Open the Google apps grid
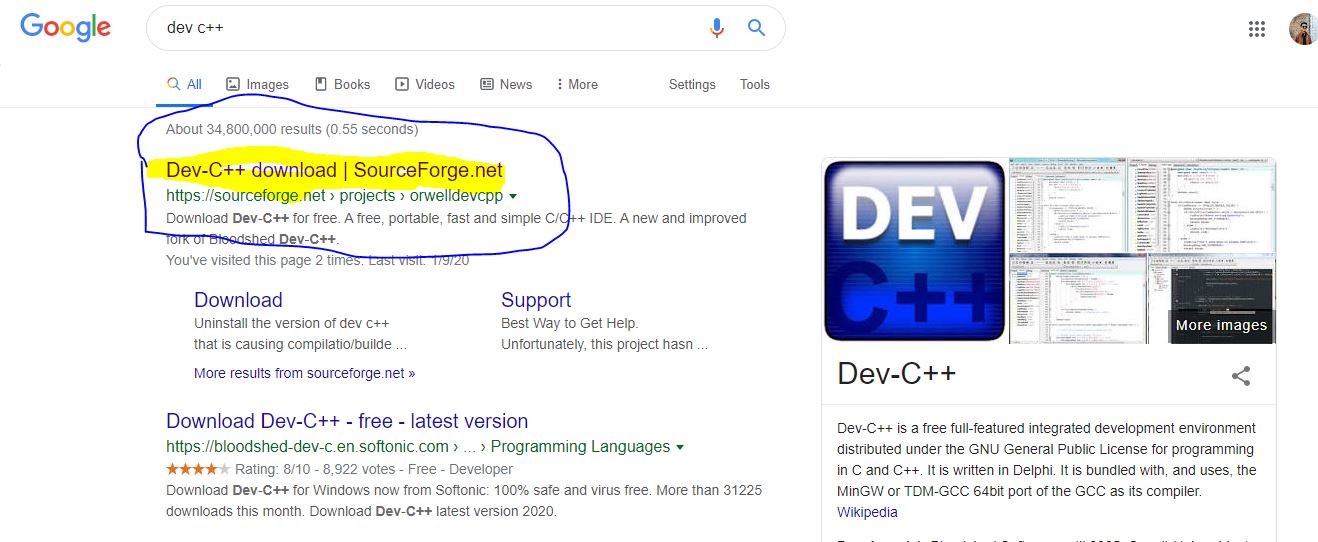Screen dimensions: 1318x542 coord(1257,29)
